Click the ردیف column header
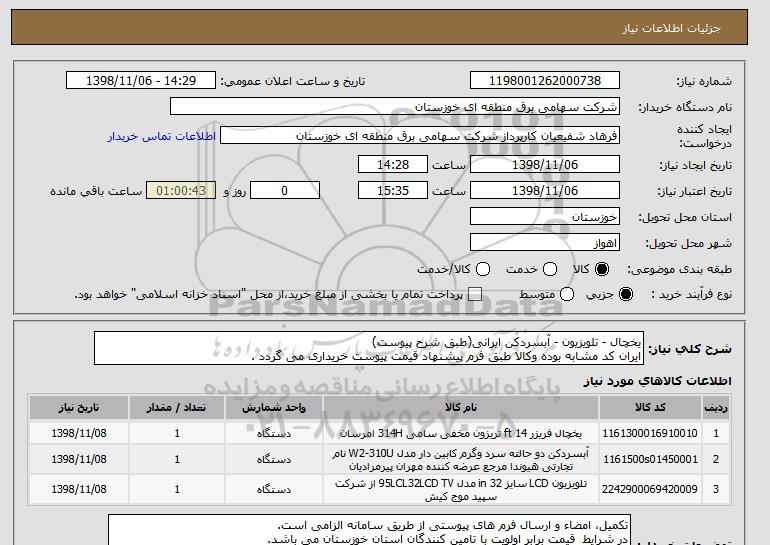The width and height of the screenshot is (770, 545). [716, 408]
